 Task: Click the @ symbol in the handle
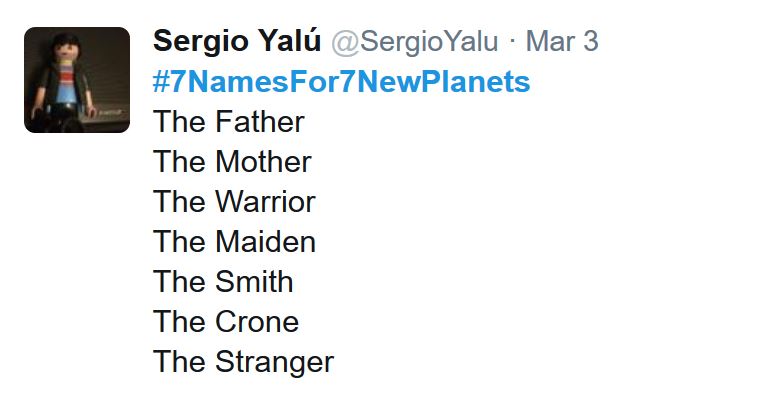345,43
